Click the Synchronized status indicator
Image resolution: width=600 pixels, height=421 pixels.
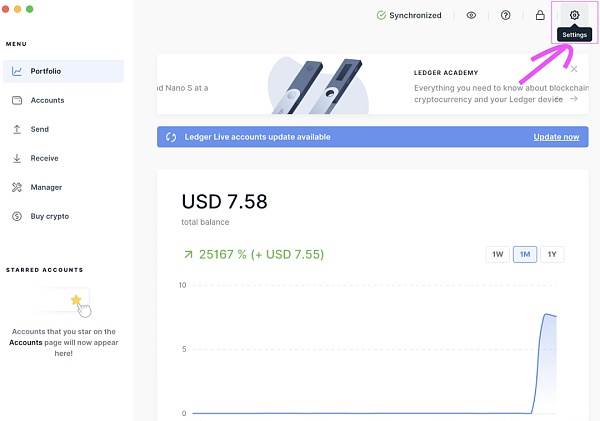[x=409, y=15]
